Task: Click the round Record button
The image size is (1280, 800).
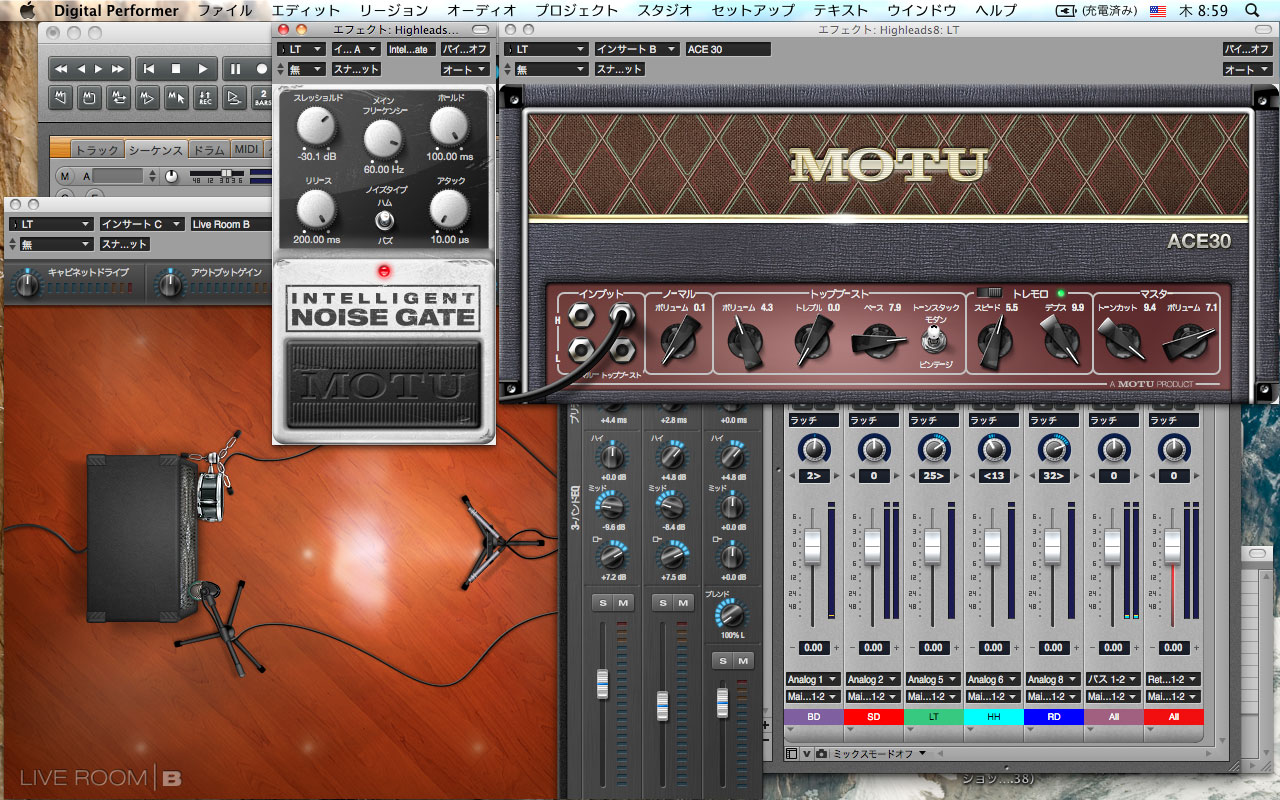Action: pyautogui.click(x=262, y=69)
